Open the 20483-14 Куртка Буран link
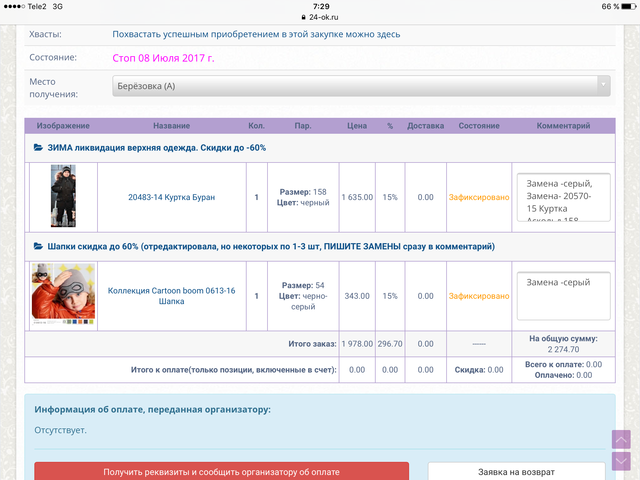Screen dimensions: 640x480 point(171,197)
